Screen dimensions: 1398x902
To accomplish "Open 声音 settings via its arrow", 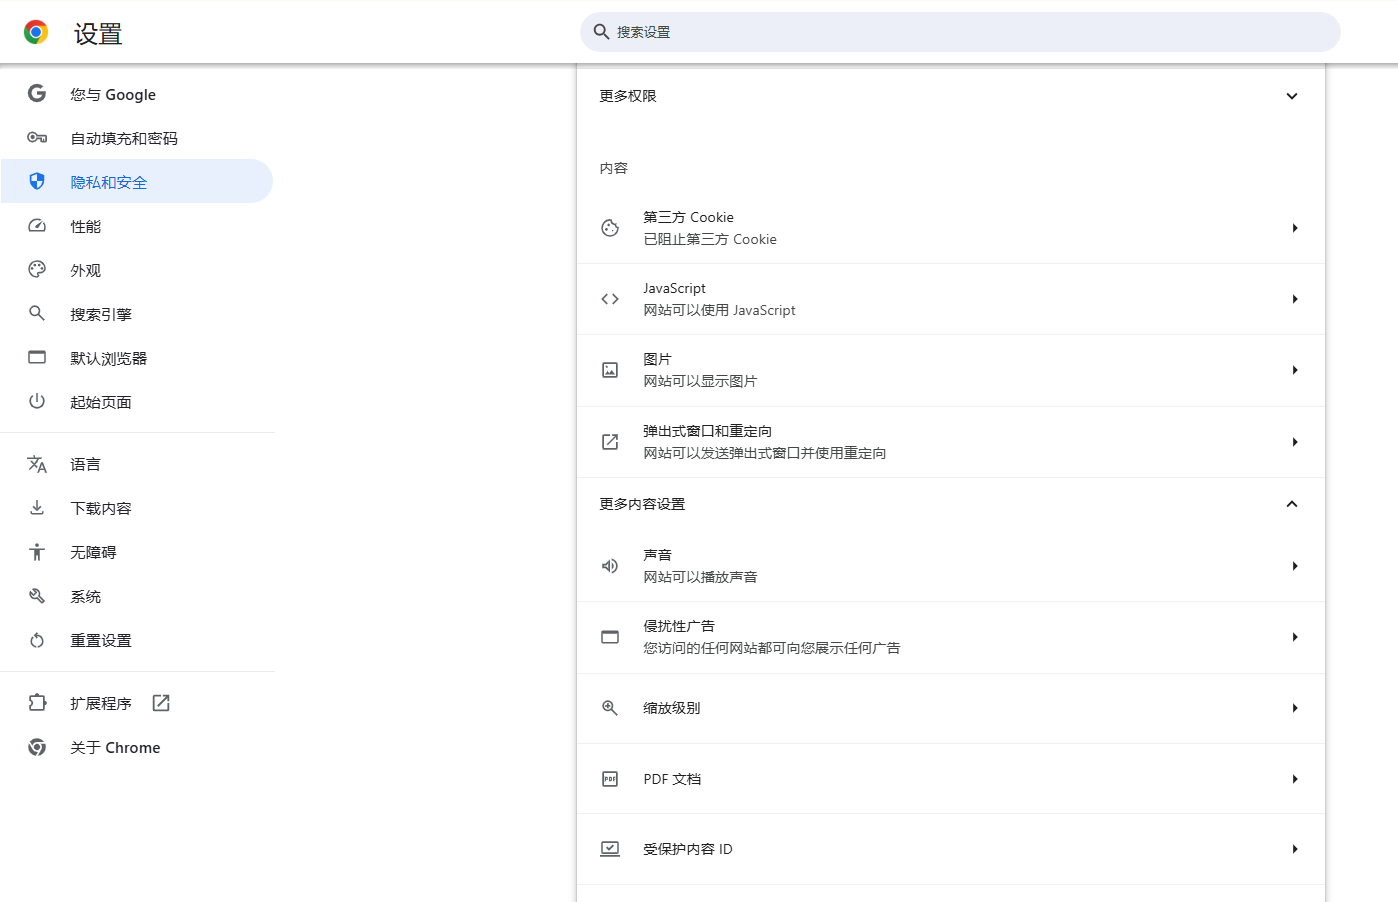I will pos(1295,566).
